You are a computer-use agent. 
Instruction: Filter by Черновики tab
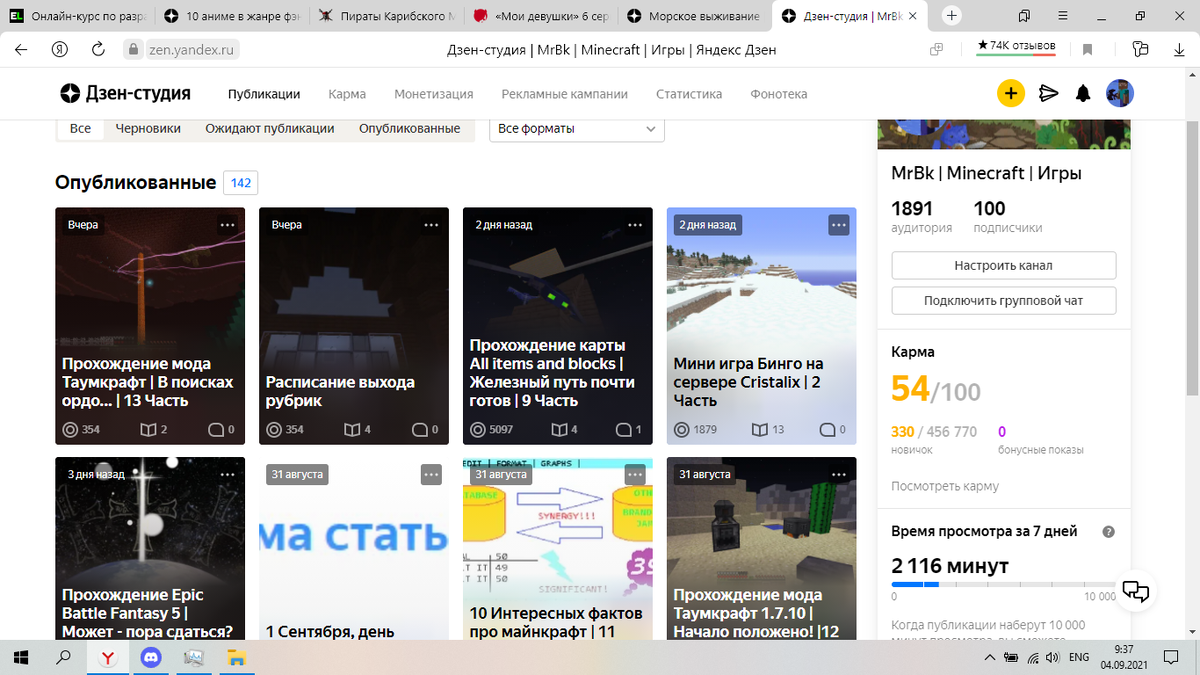[148, 128]
